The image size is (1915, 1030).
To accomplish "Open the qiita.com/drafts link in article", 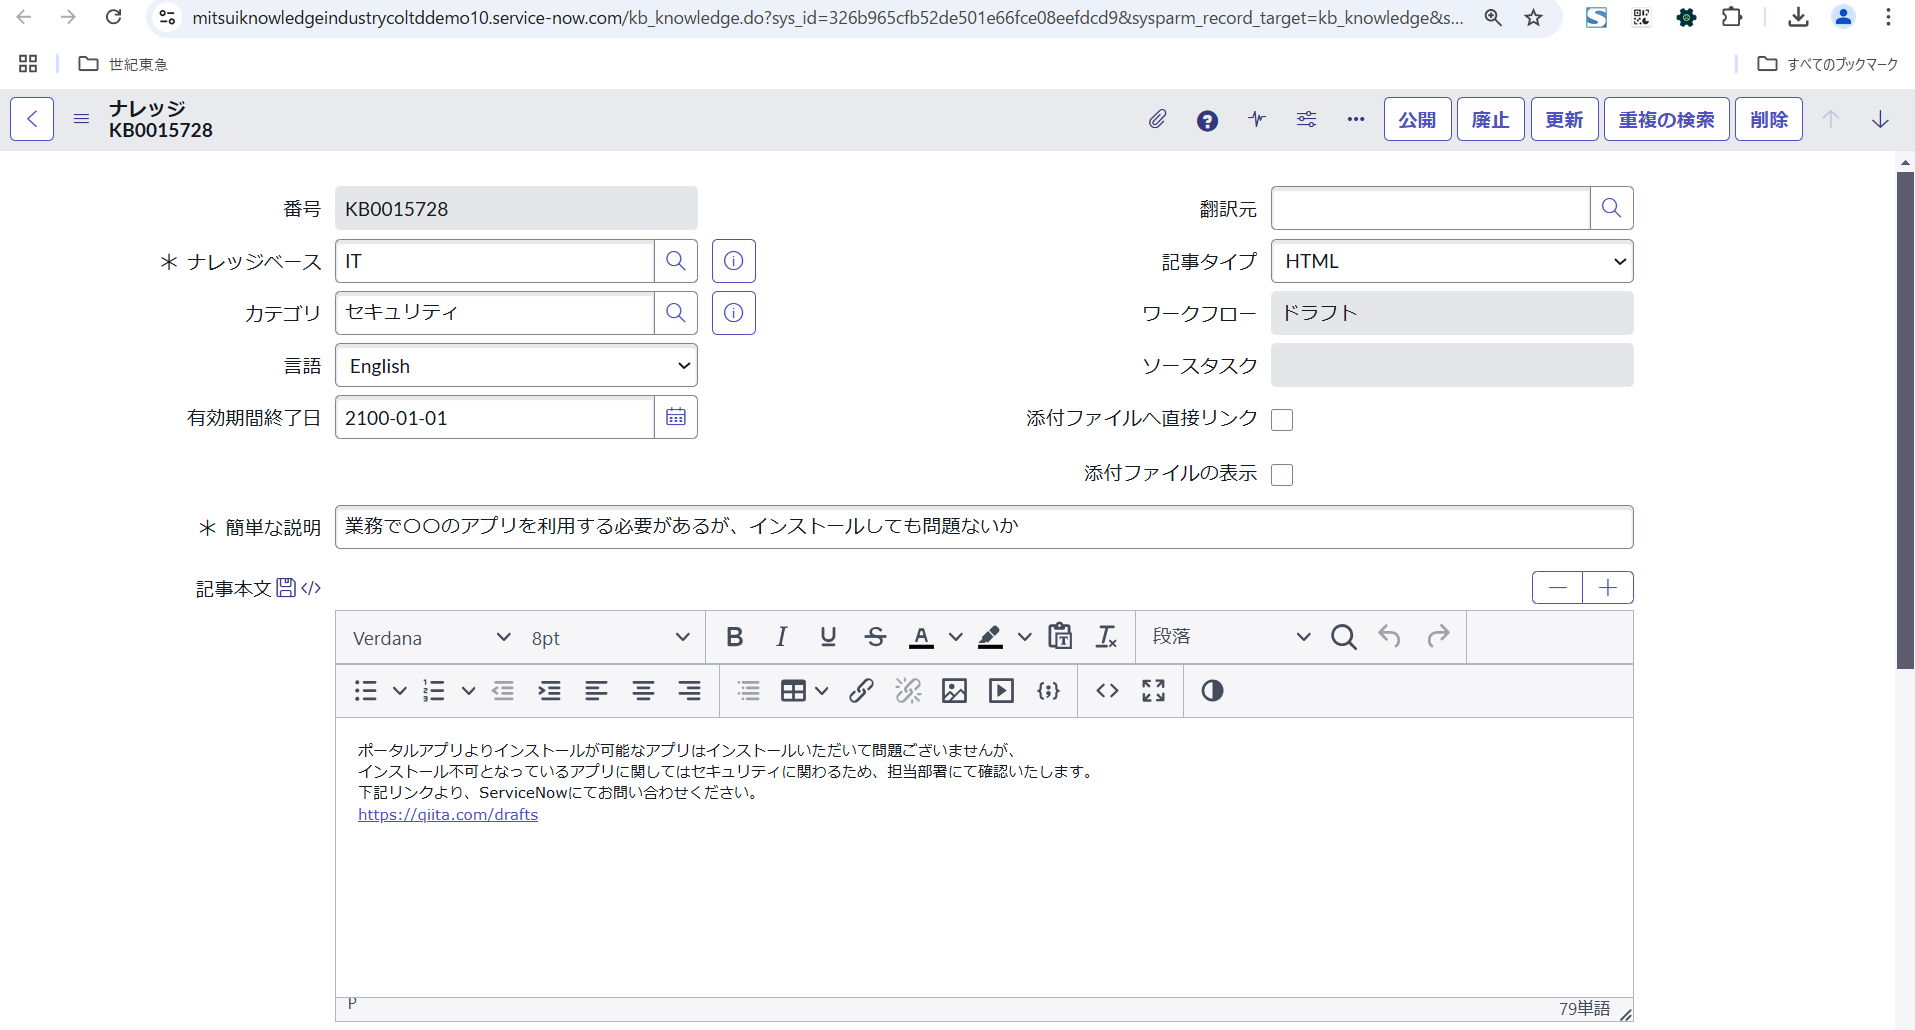I will pyautogui.click(x=448, y=815).
